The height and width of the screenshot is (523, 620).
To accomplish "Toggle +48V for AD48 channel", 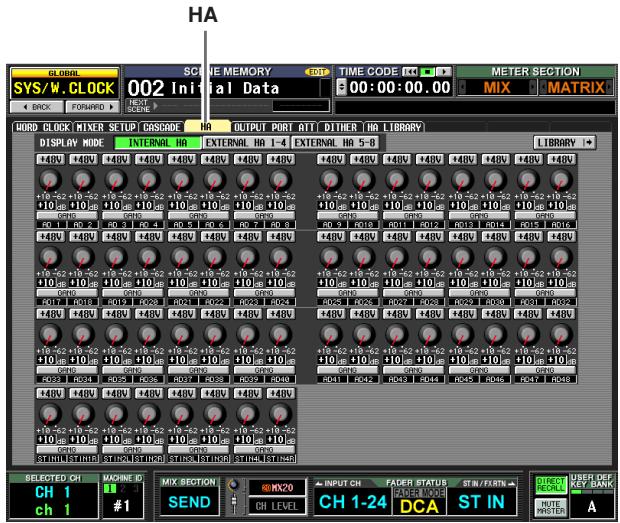I will 561,314.
